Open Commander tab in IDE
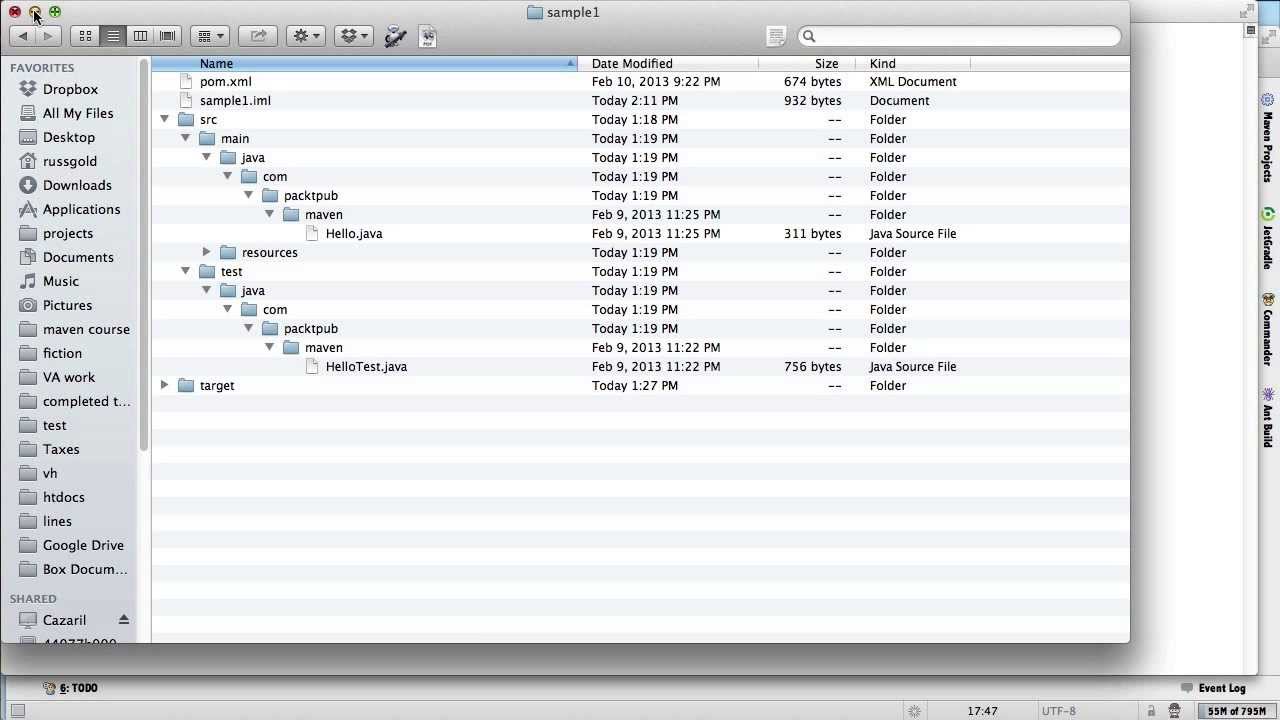Screen dimensions: 1280x720 coord(1268,330)
